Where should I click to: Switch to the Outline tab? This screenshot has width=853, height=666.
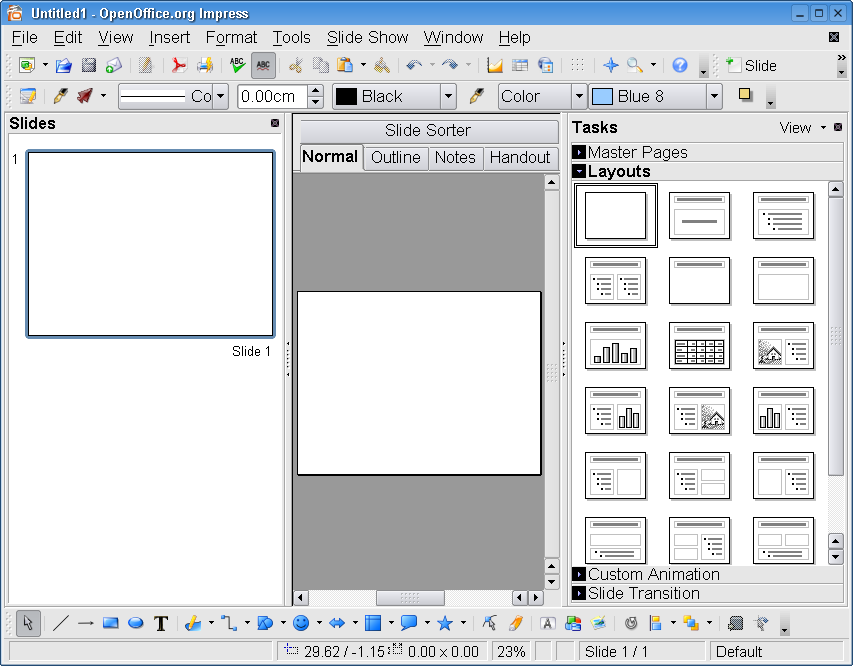[x=395, y=158]
